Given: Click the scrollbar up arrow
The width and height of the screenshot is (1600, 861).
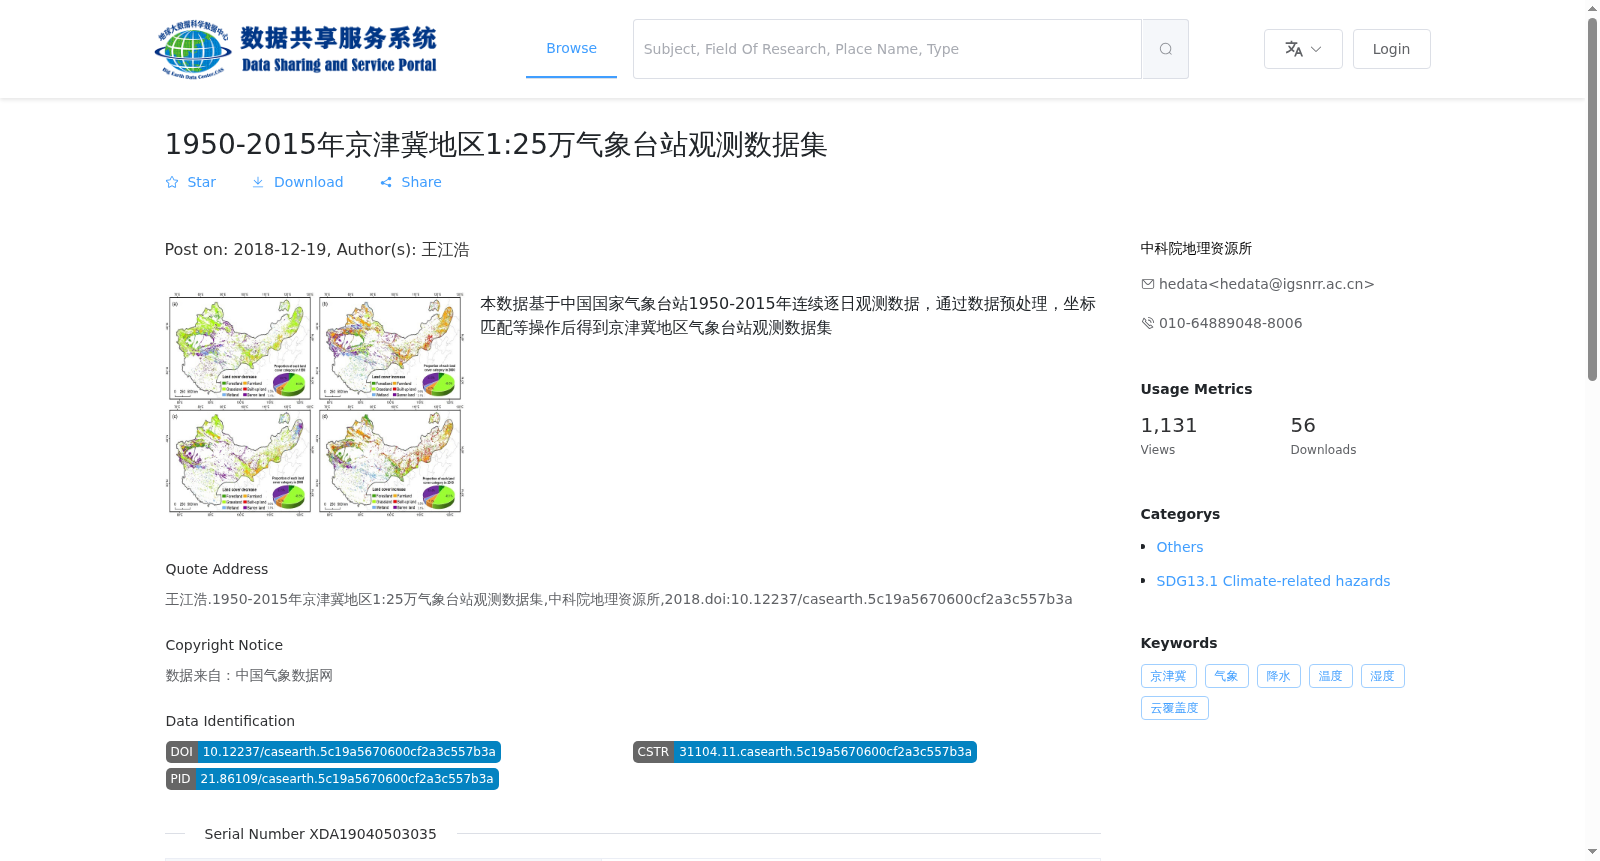Looking at the screenshot, I should coord(1592,8).
